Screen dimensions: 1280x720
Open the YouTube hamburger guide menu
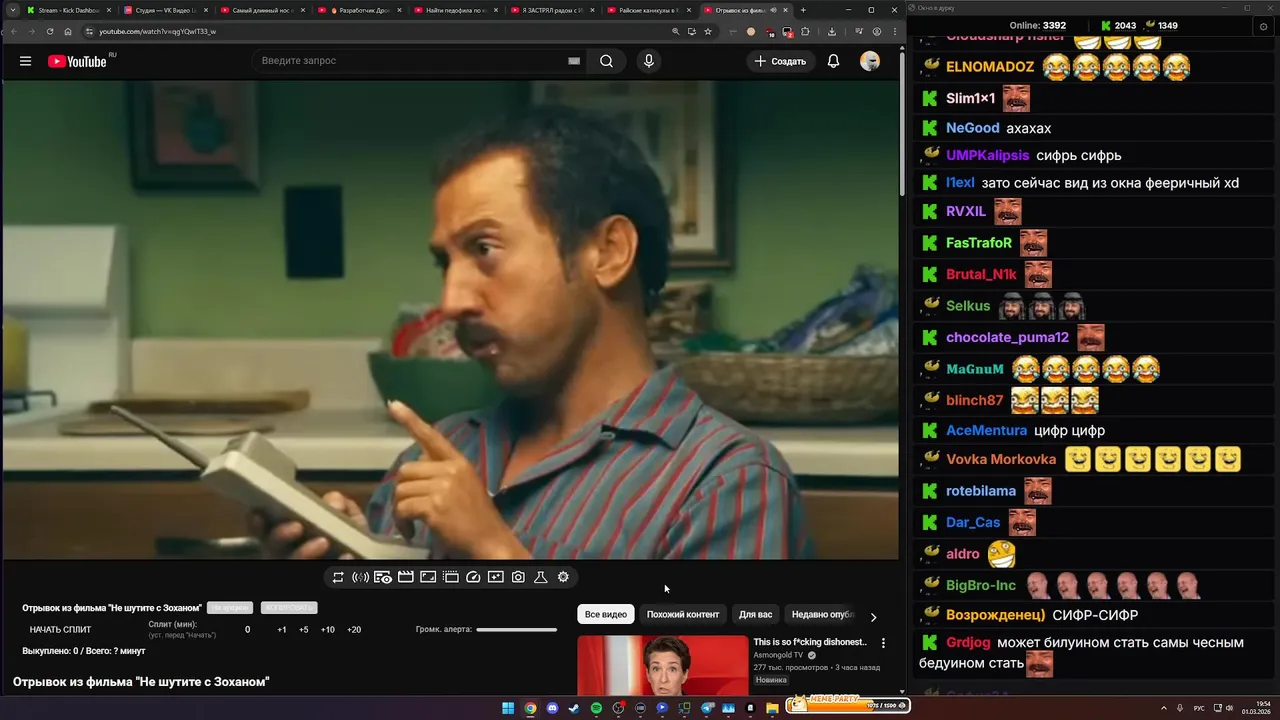coord(25,61)
